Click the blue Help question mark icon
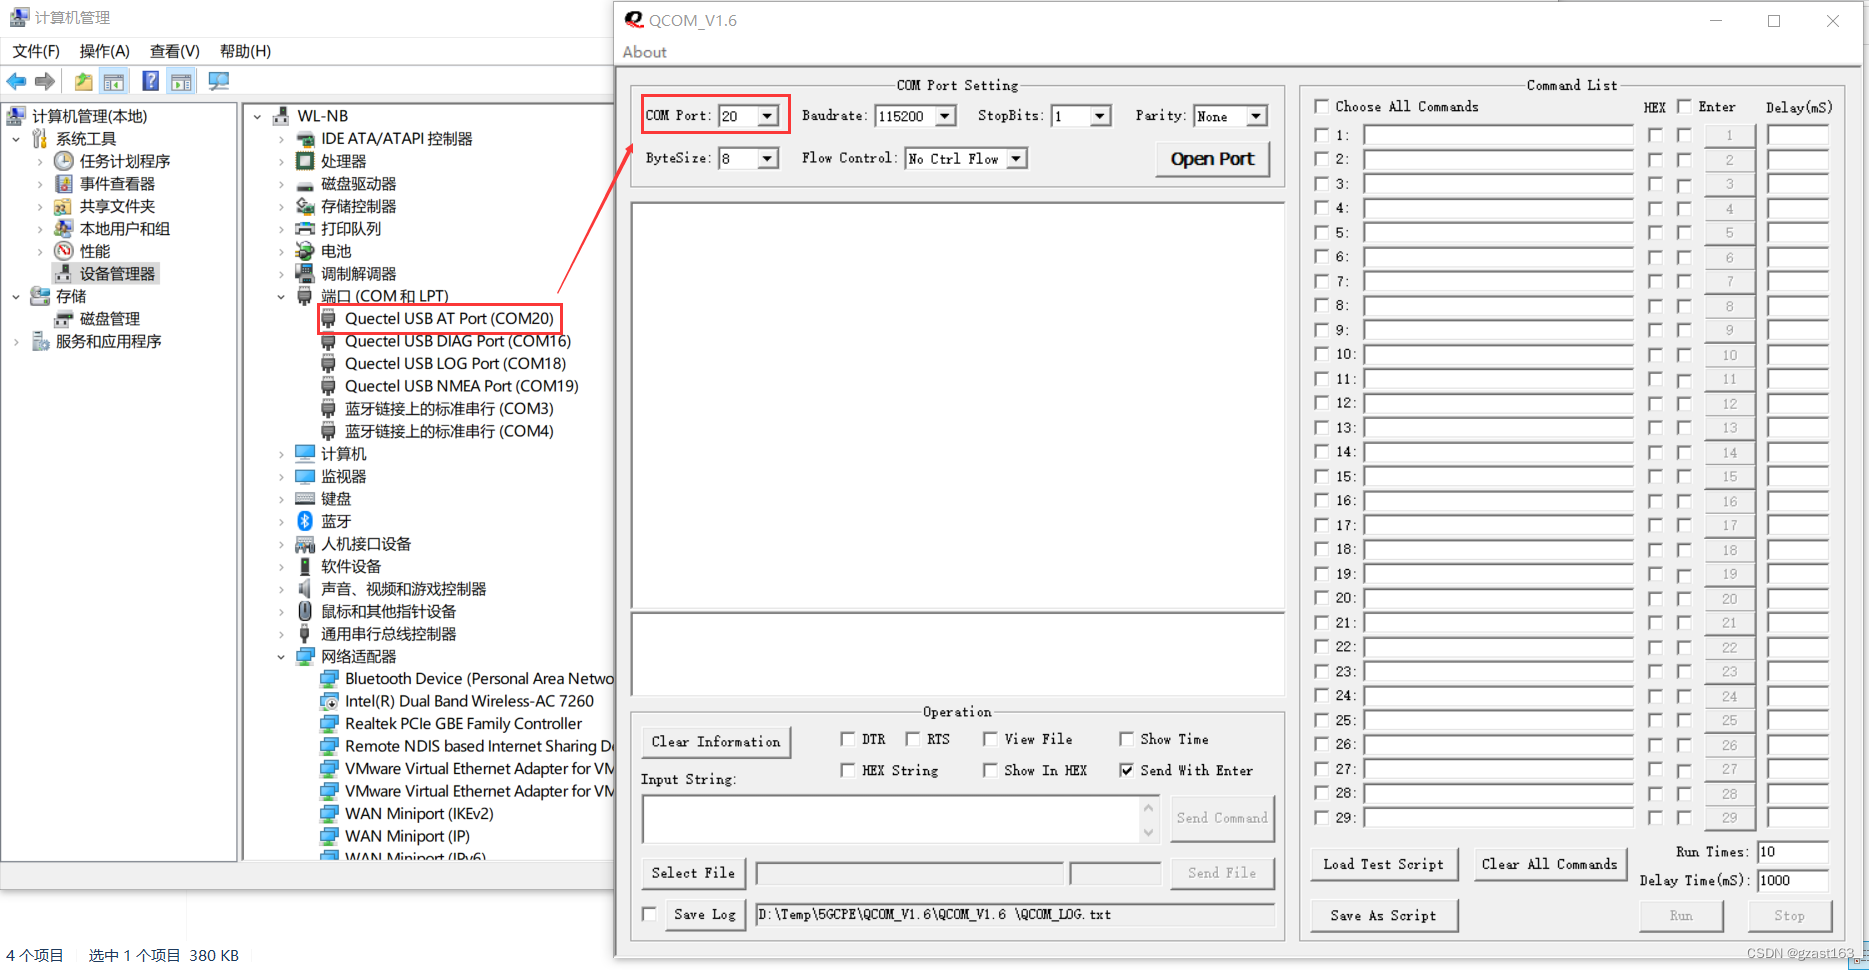This screenshot has width=1869, height=970. [150, 81]
